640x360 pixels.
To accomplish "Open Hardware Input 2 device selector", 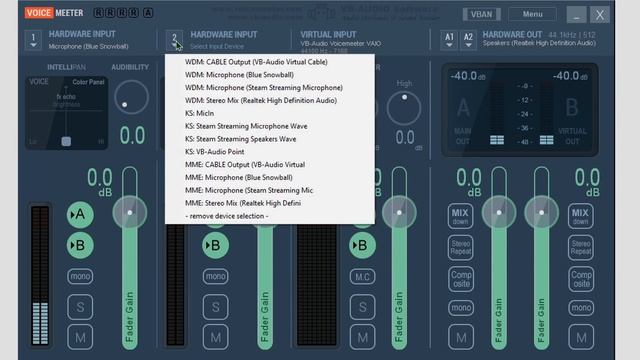I will 174,40.
